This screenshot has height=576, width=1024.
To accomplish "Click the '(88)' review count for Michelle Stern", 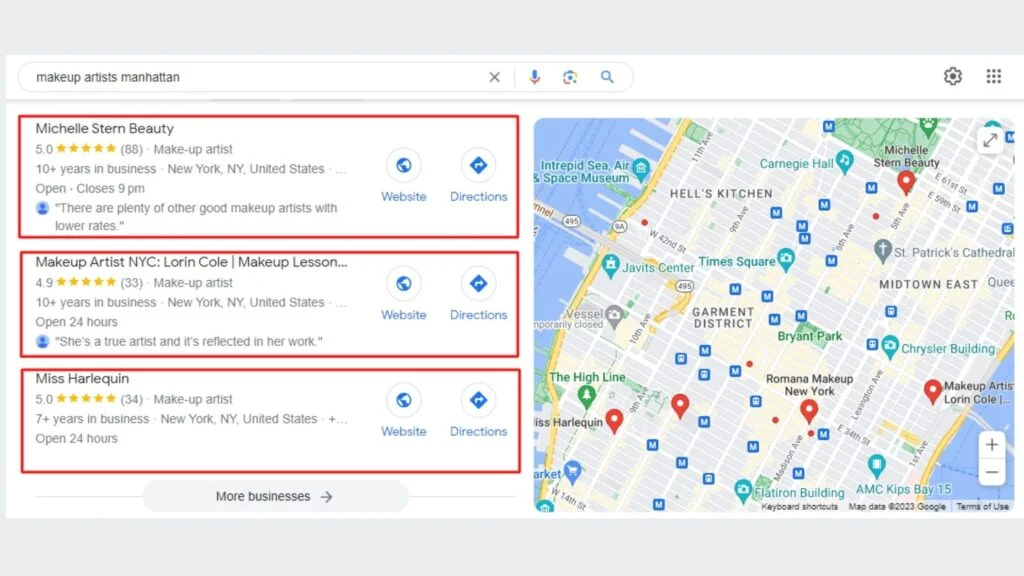I will [131, 150].
